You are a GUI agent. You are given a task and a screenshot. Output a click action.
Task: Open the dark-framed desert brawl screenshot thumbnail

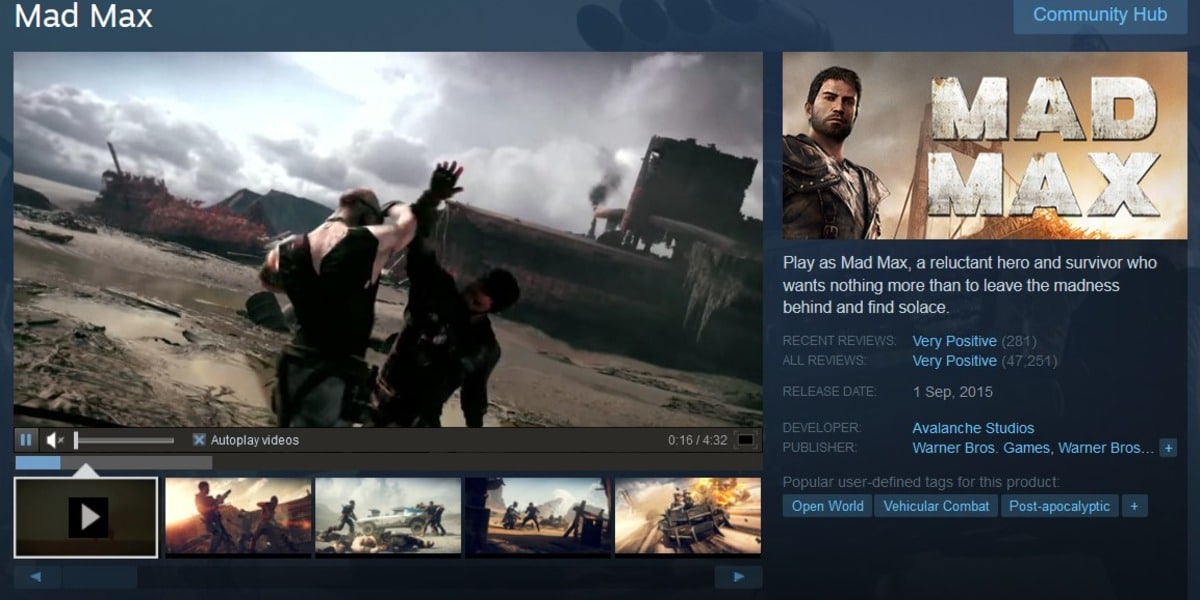538,516
